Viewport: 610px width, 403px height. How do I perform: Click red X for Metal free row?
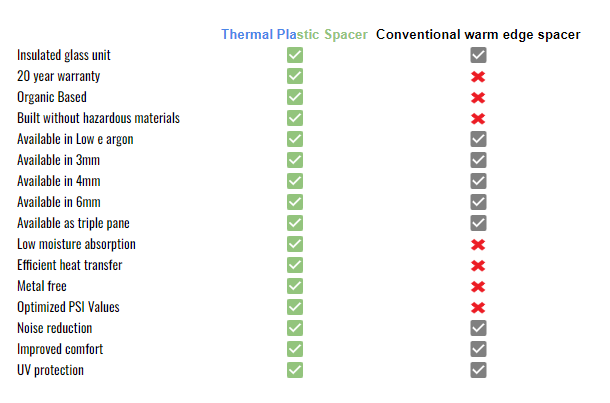click(478, 286)
